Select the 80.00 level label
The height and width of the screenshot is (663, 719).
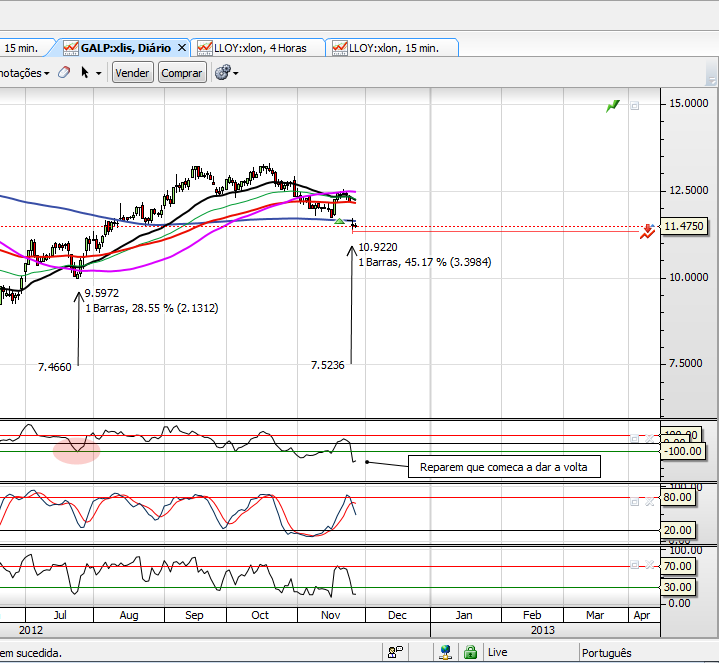point(677,497)
